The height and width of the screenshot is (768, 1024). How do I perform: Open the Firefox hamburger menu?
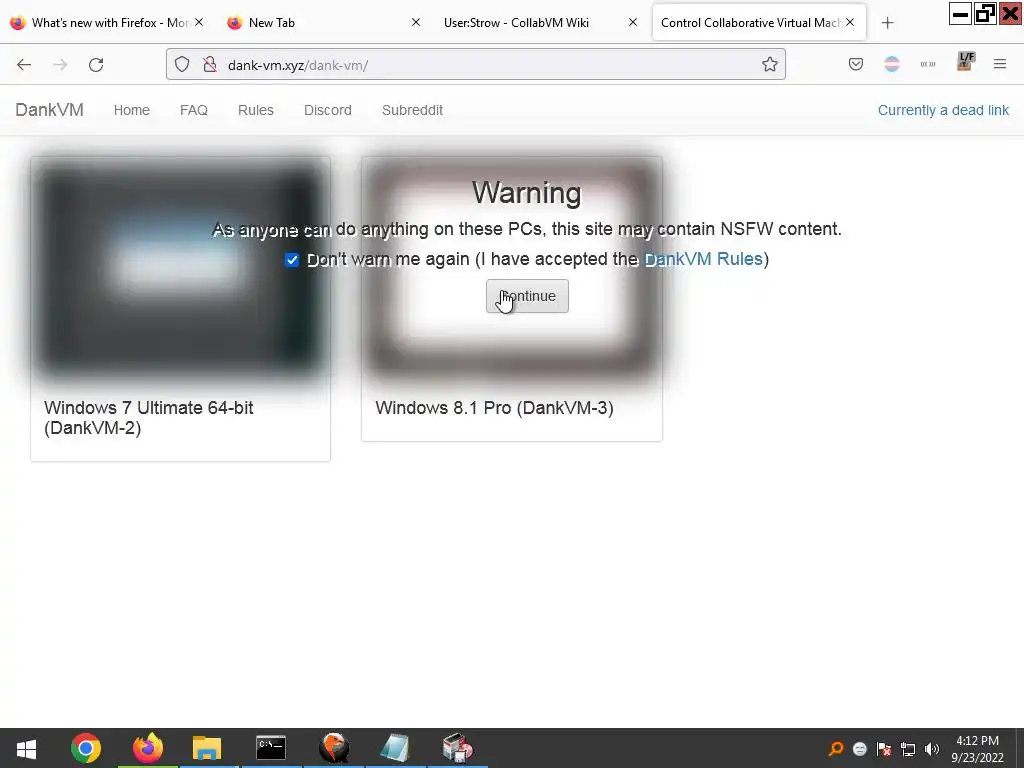click(1000, 64)
